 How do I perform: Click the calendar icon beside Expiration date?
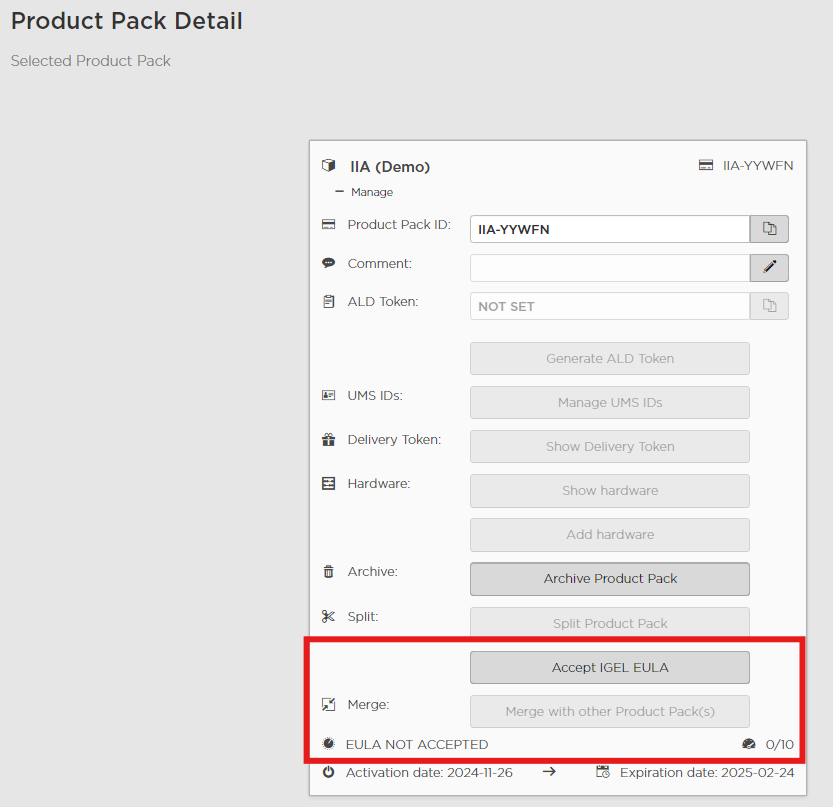point(603,772)
